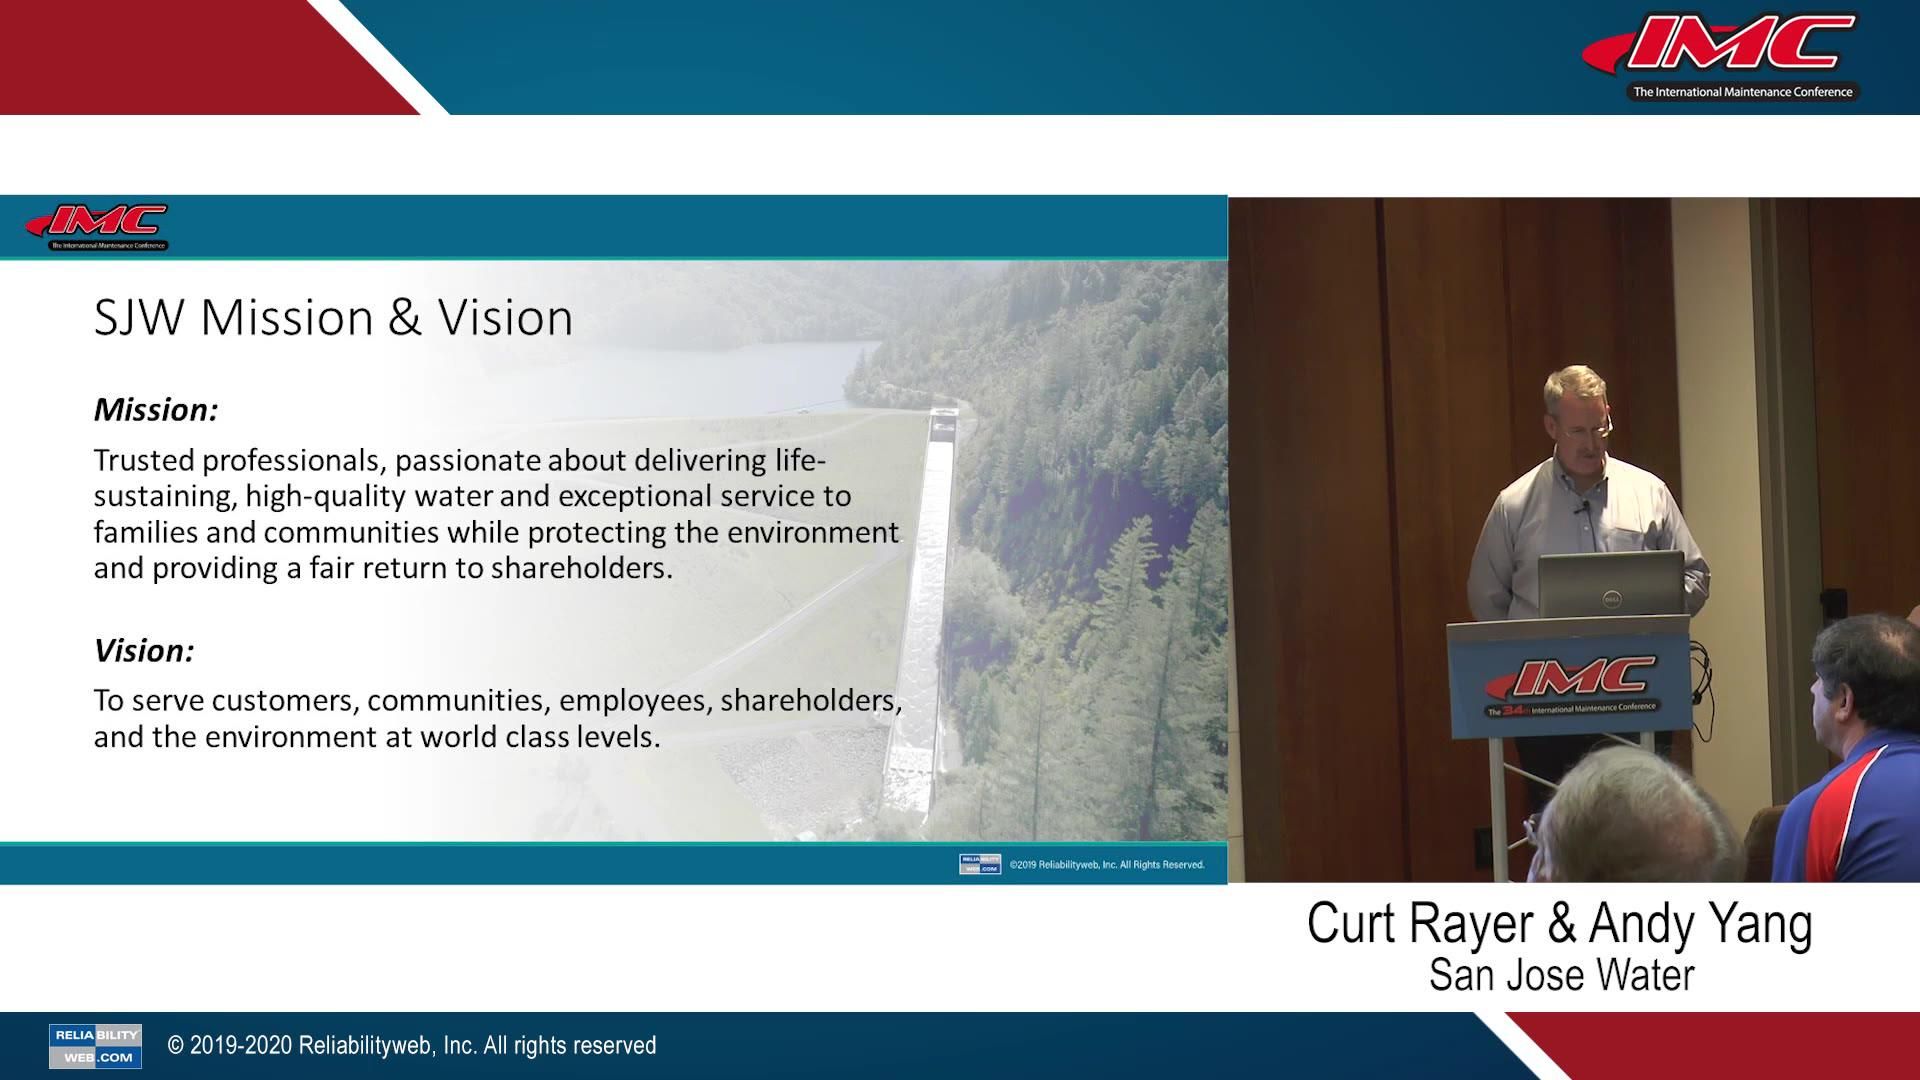Click the mission statement paragraph text
Image resolution: width=1920 pixels, height=1080 pixels.
(x=496, y=514)
